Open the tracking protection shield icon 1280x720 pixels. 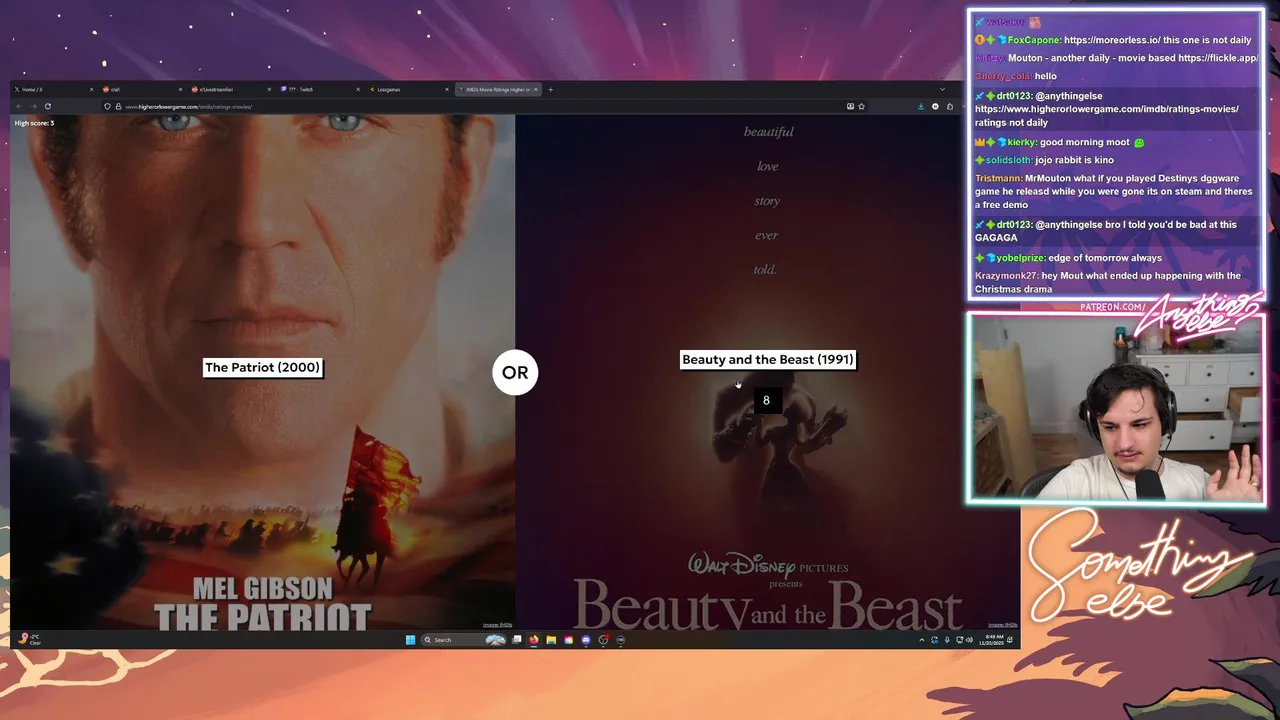pyautogui.click(x=107, y=106)
